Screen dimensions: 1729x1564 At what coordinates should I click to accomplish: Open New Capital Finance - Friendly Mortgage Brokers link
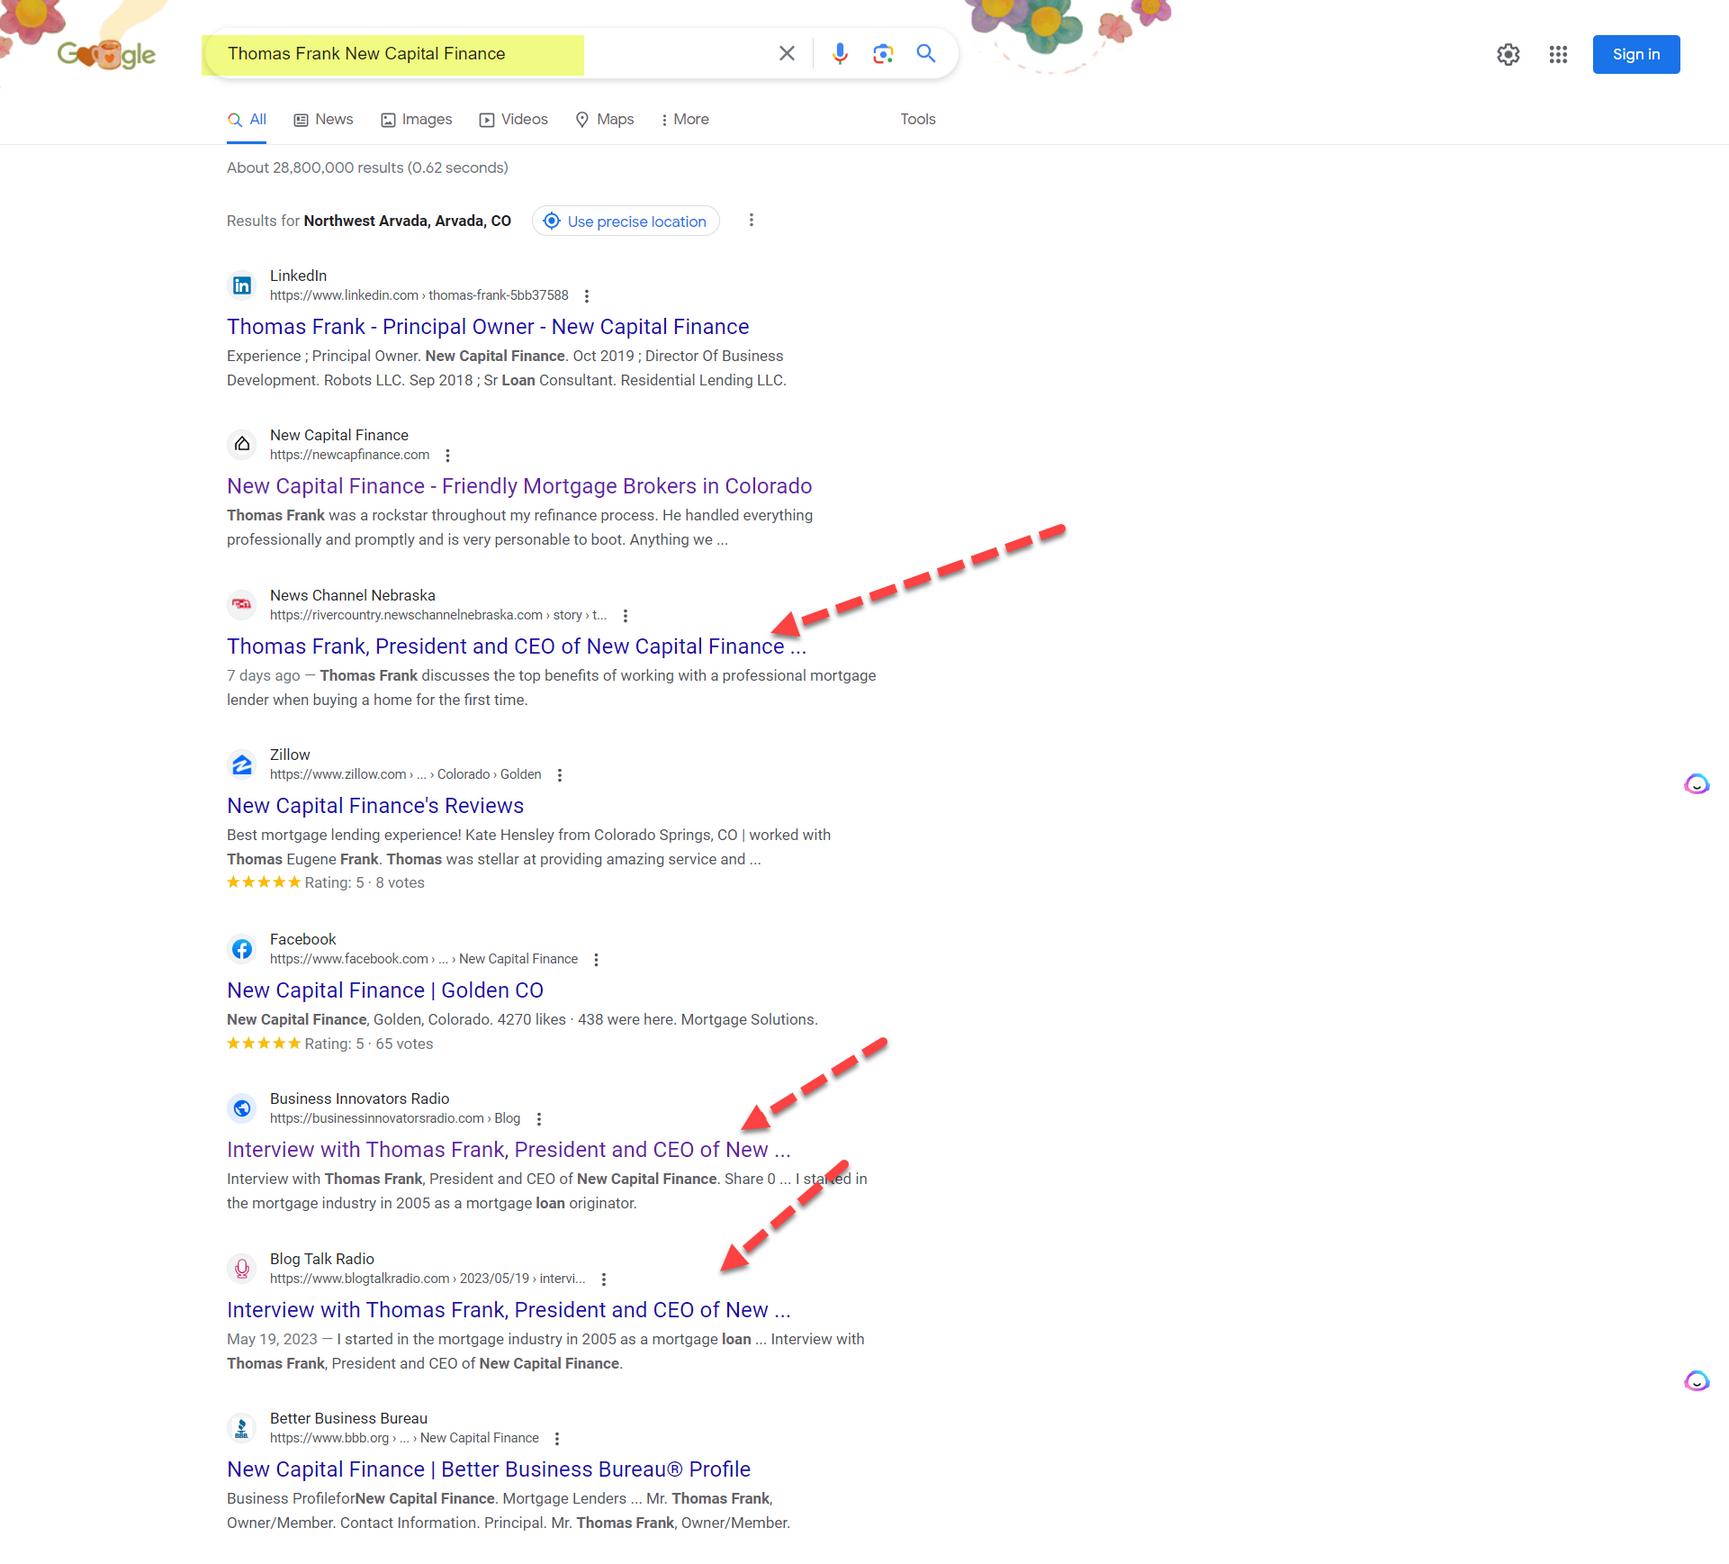pyautogui.click(x=519, y=486)
